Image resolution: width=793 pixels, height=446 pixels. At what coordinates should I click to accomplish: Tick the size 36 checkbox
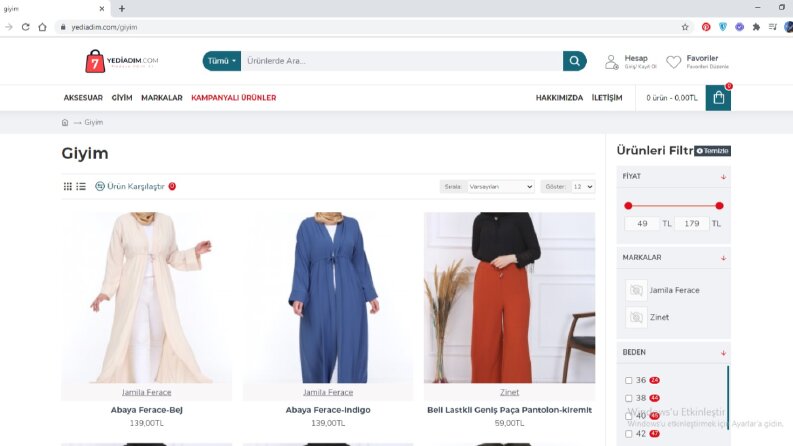(629, 380)
